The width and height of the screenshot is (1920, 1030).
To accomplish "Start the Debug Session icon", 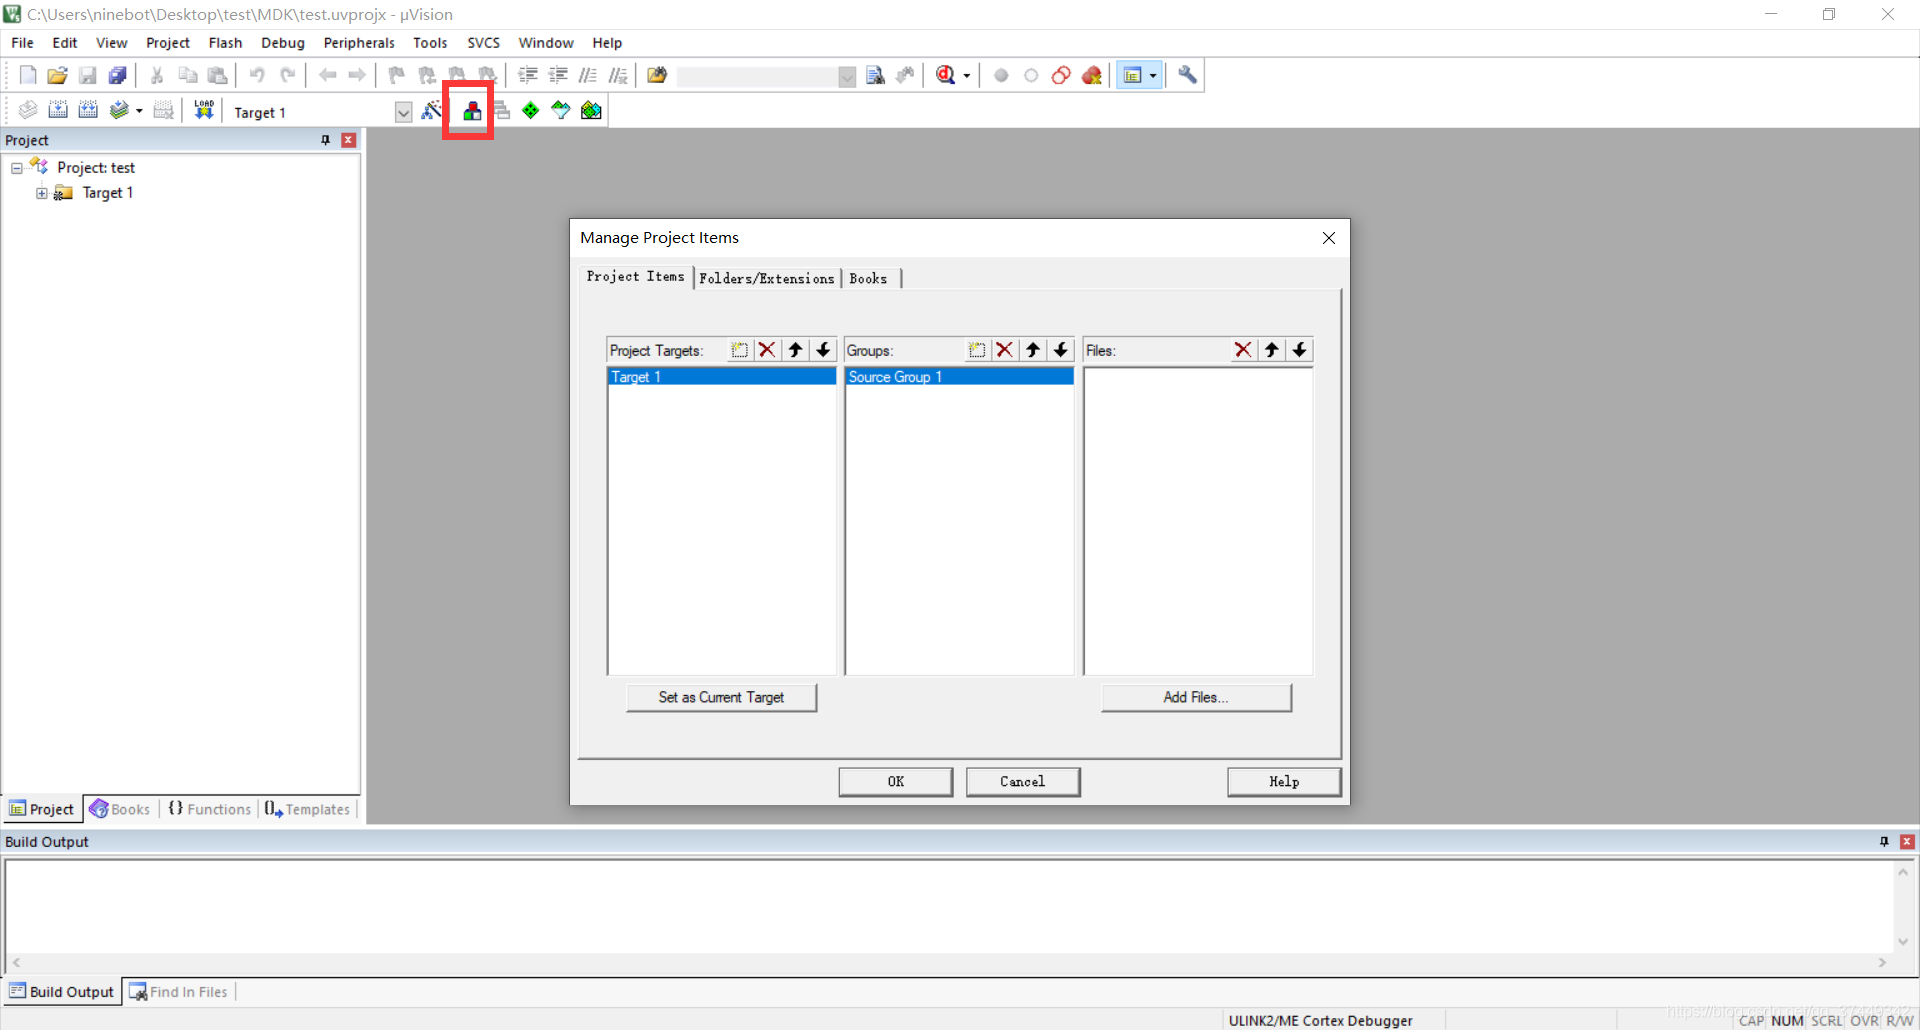I will (x=945, y=75).
